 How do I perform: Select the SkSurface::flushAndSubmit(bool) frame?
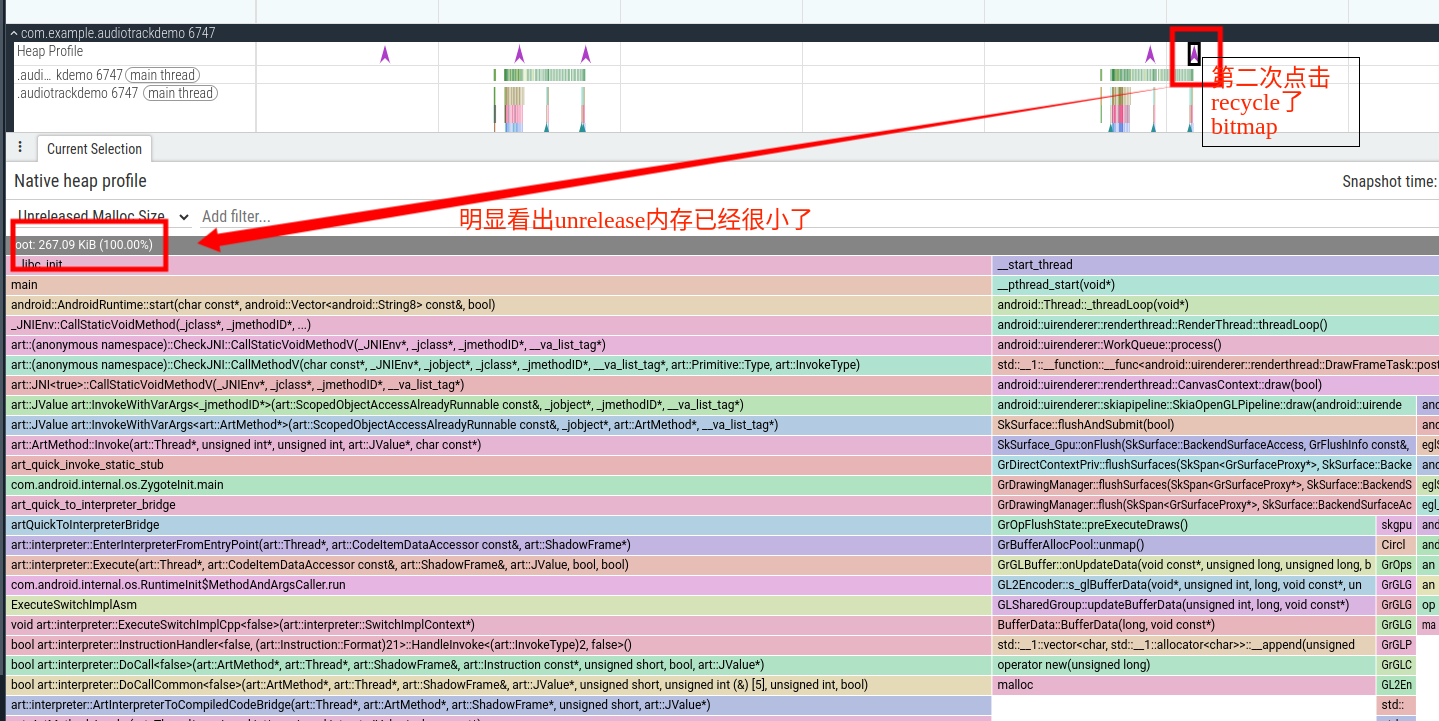[1205, 425]
